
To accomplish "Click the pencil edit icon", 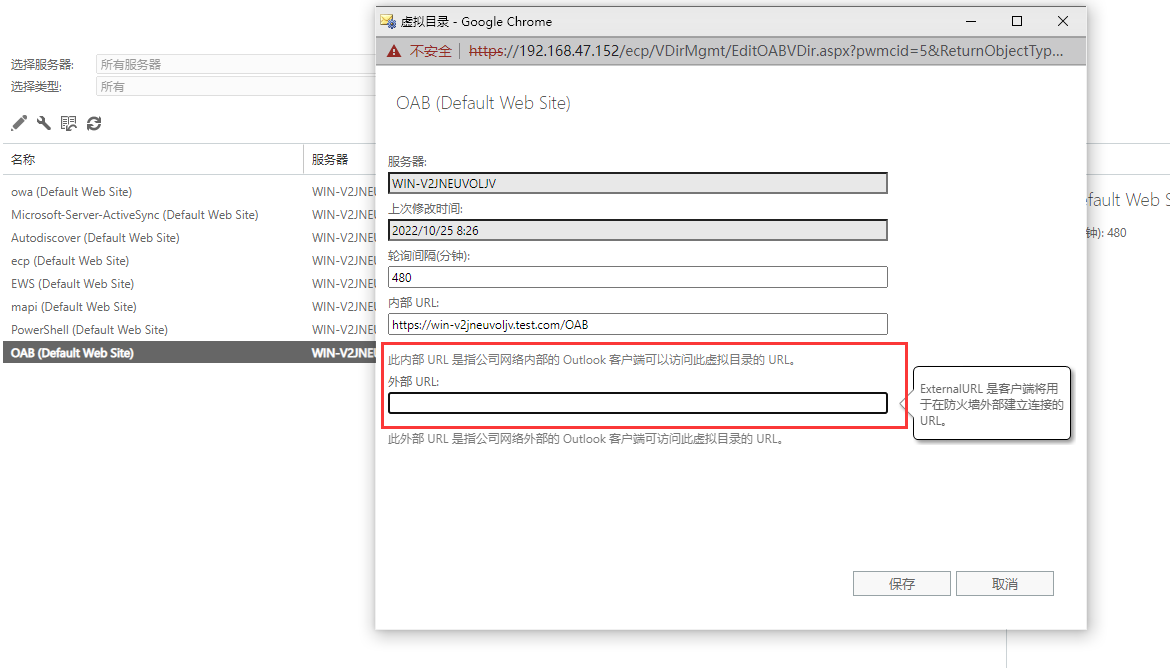I will click(19, 123).
